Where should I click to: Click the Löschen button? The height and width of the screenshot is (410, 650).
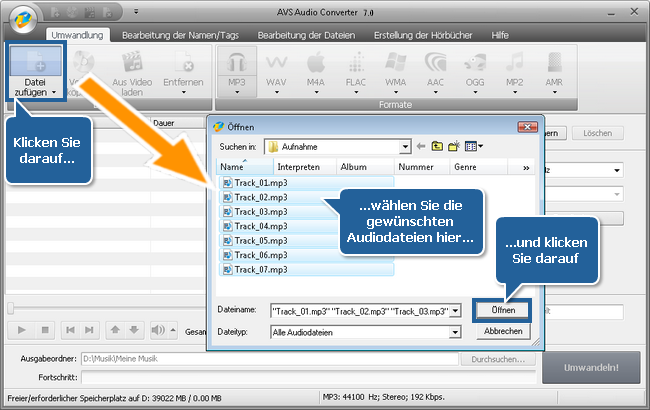[x=597, y=133]
